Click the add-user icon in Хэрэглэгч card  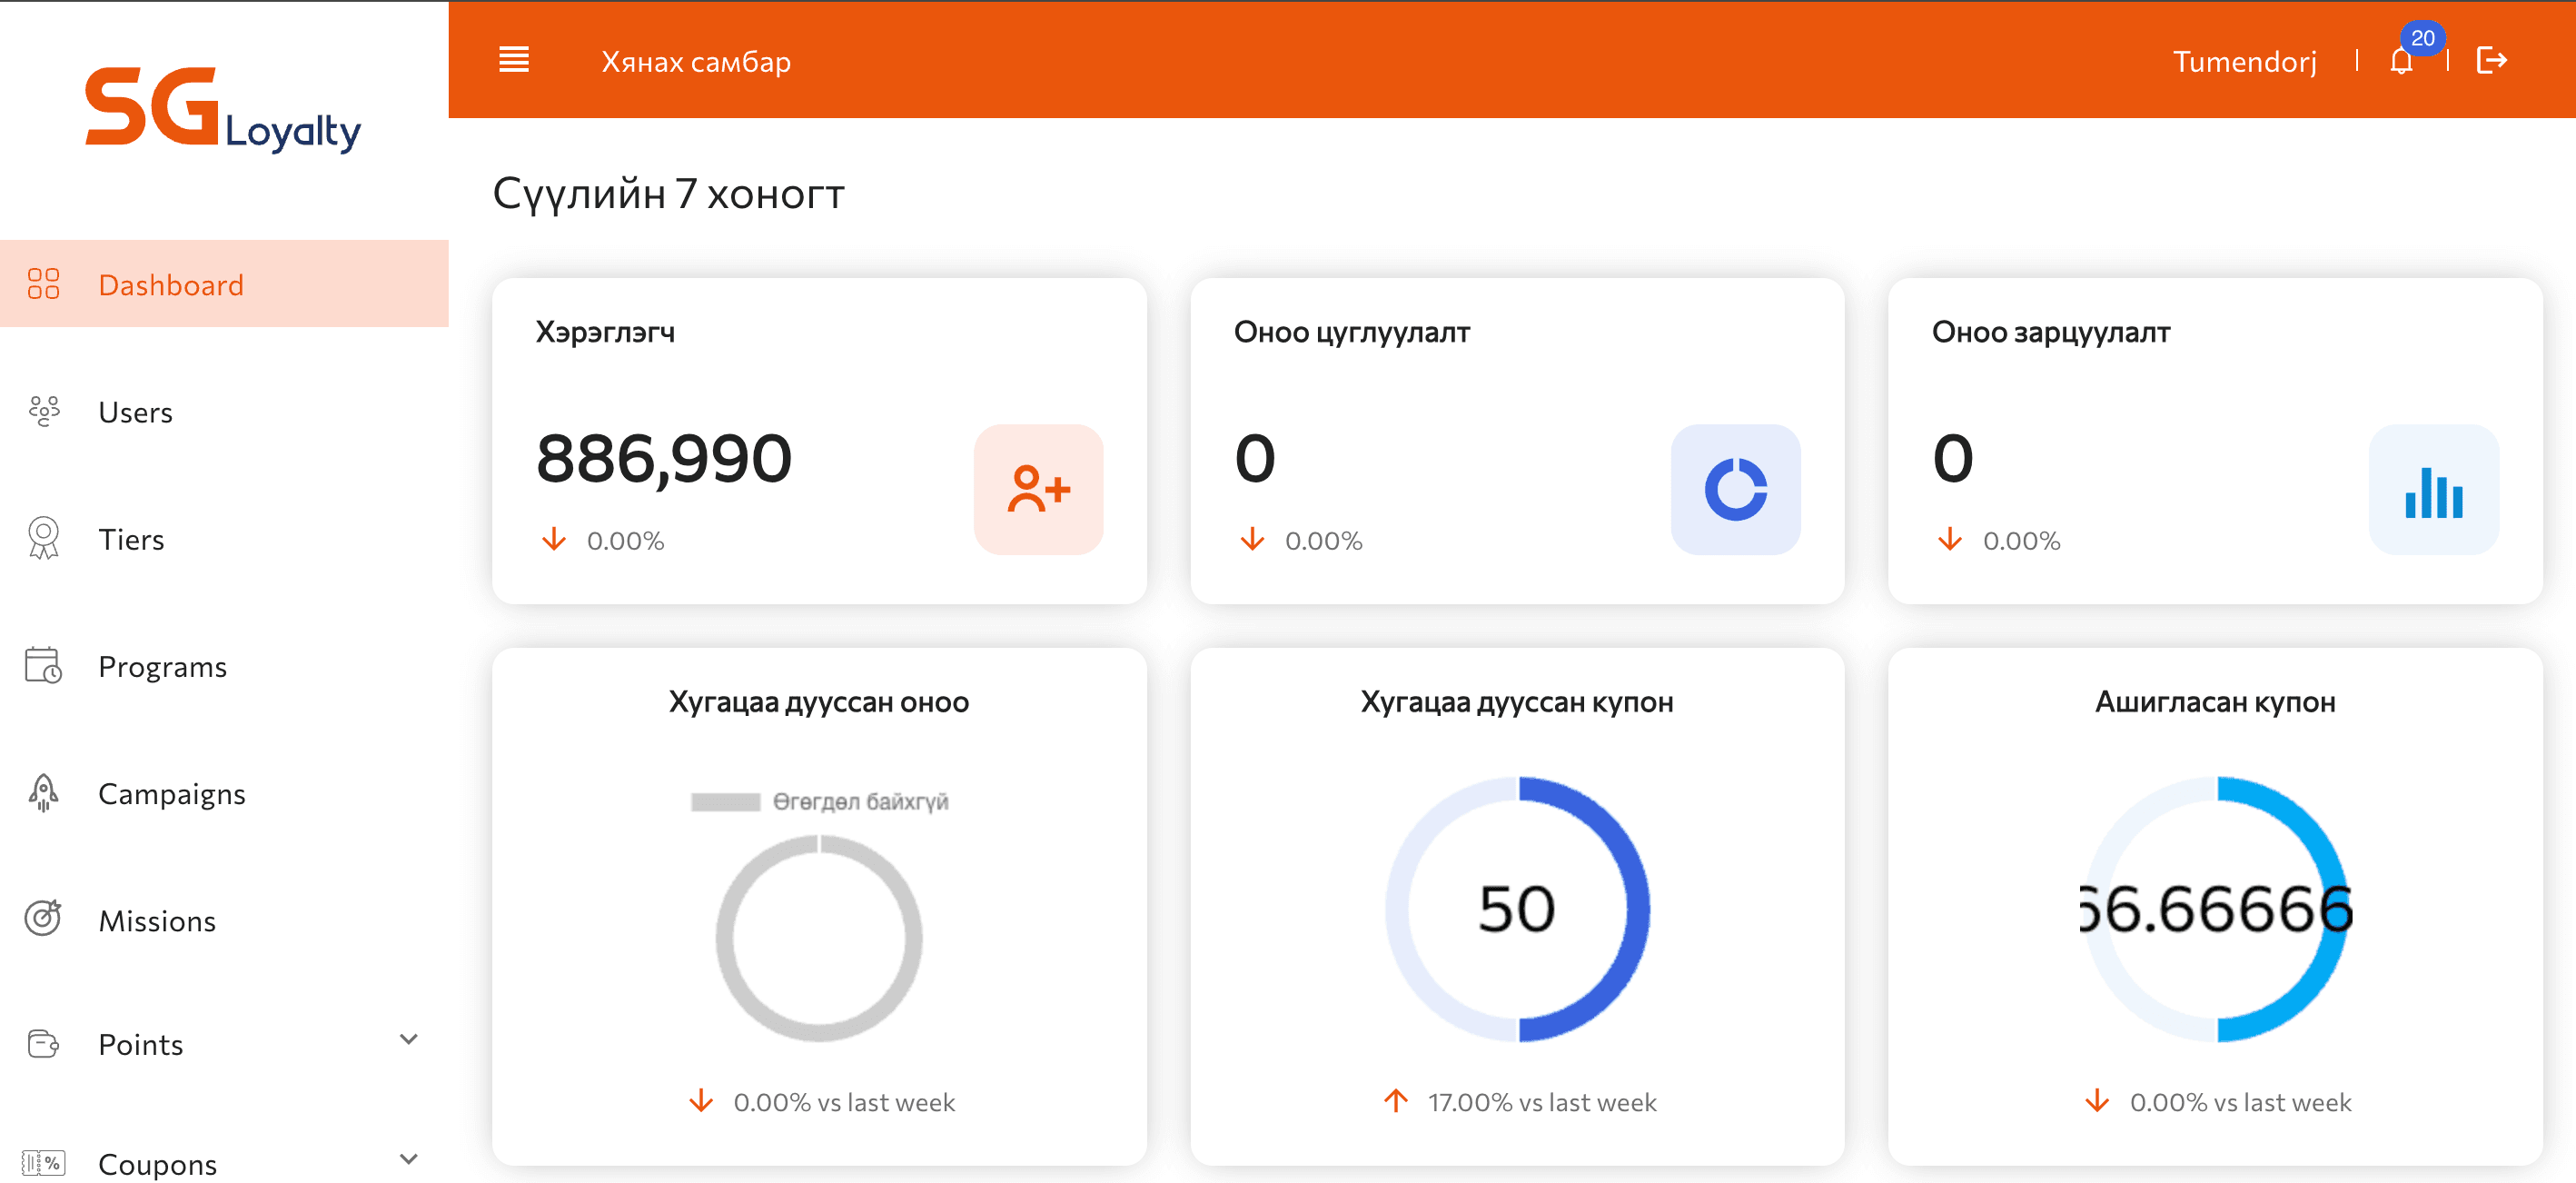click(x=1038, y=489)
